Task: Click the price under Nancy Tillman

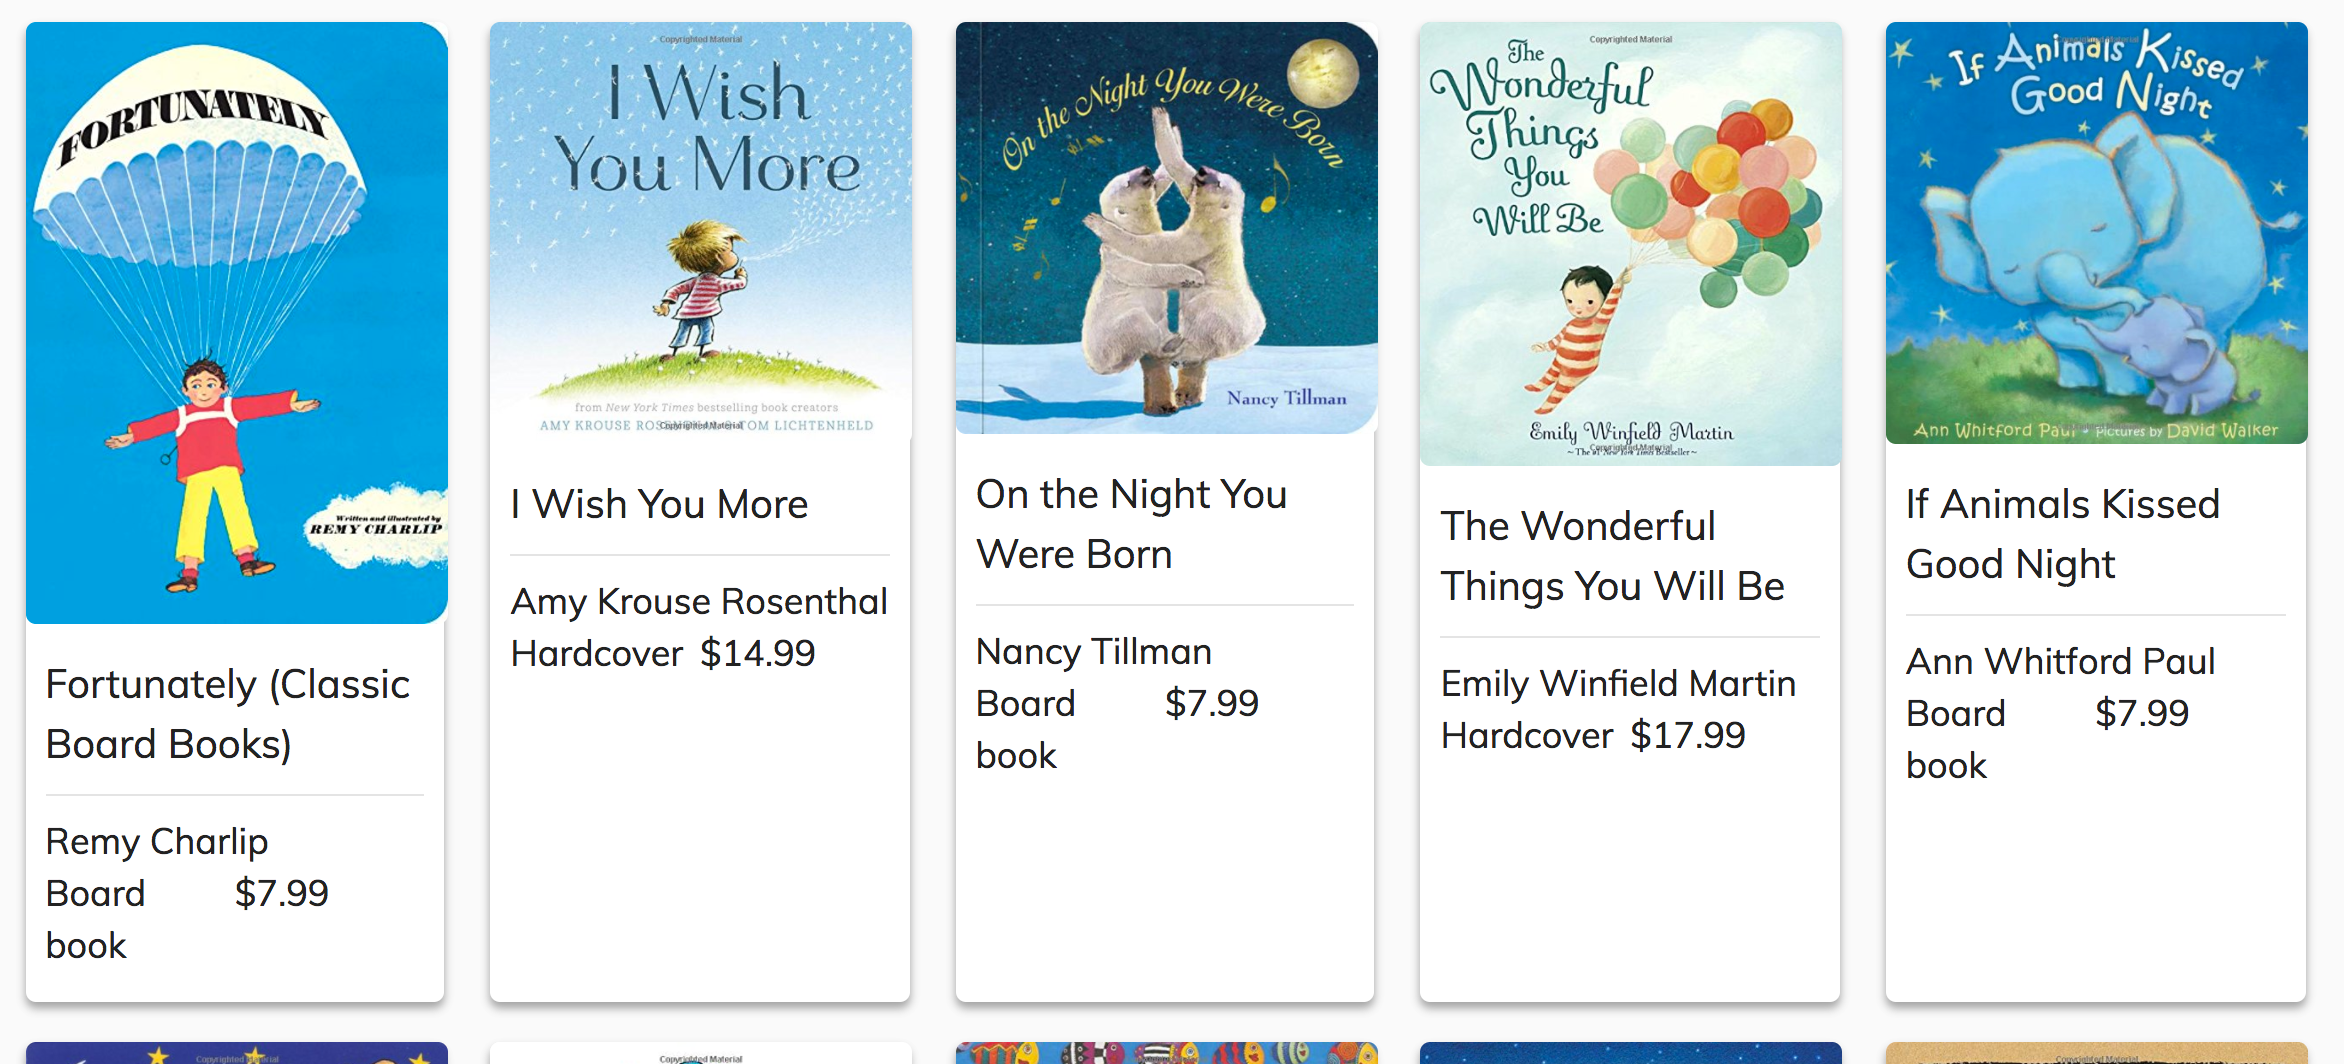Action: point(1211,704)
